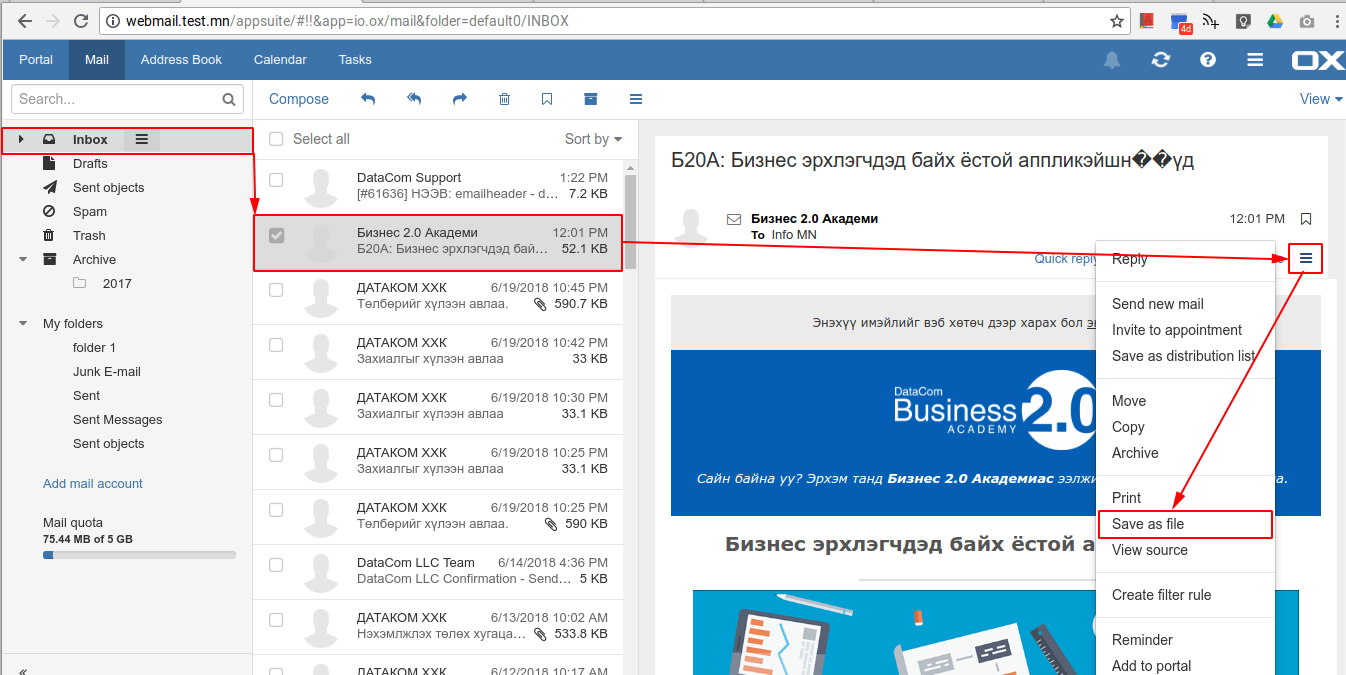
Task: Click the flag icon beside the 12:01 PM timestamp
Action: coord(1305,219)
